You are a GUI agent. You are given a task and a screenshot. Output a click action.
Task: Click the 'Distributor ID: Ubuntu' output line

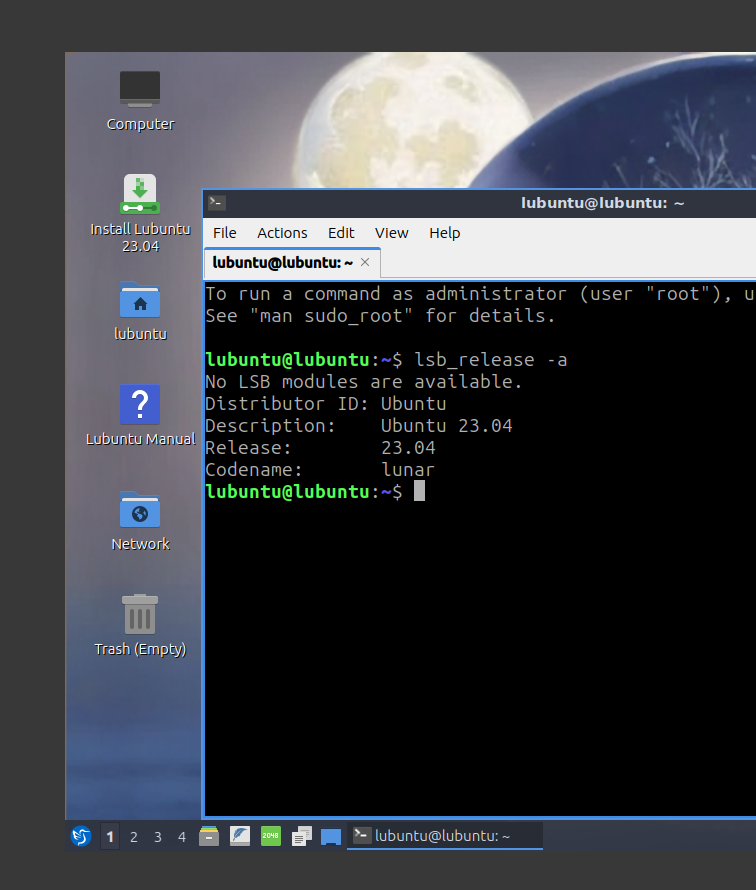pos(326,404)
